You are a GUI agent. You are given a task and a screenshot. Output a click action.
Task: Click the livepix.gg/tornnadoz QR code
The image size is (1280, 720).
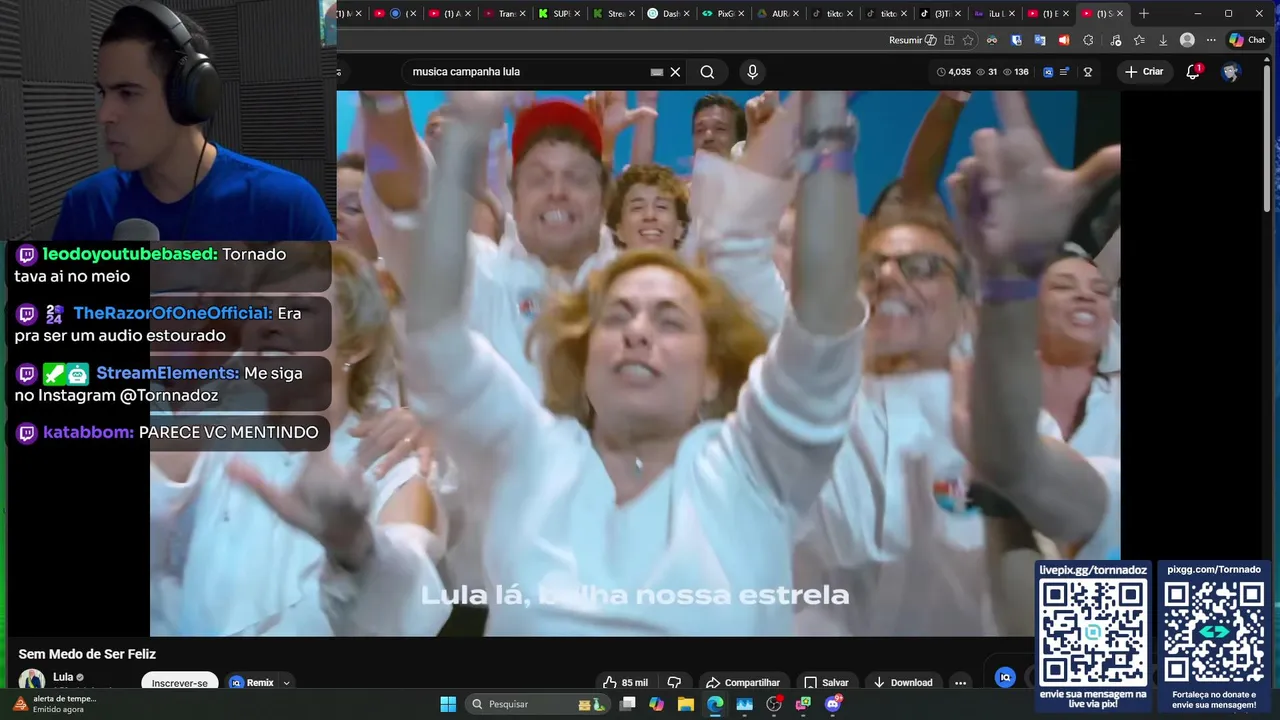[1093, 631]
